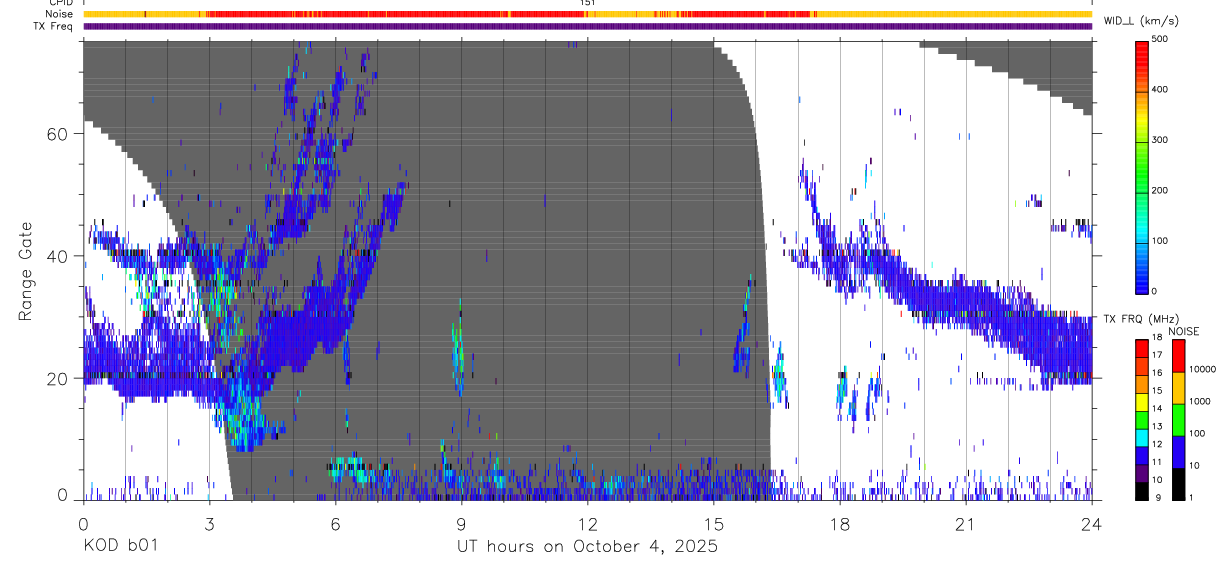Screen dimensions: 1228x567
Task: Click x-axis tick label '3'
Action: pyautogui.click(x=209, y=523)
